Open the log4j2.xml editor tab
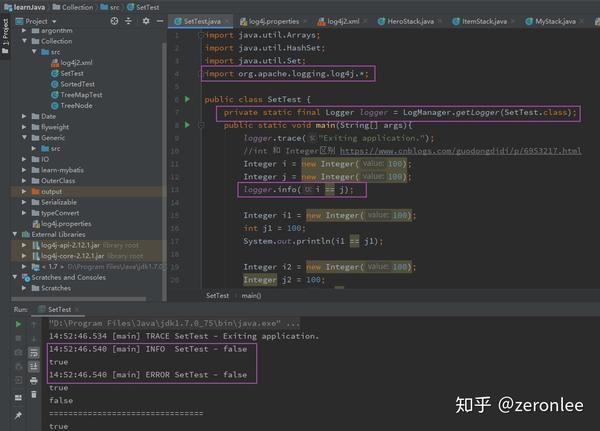The height and width of the screenshot is (431, 600). click(342, 21)
